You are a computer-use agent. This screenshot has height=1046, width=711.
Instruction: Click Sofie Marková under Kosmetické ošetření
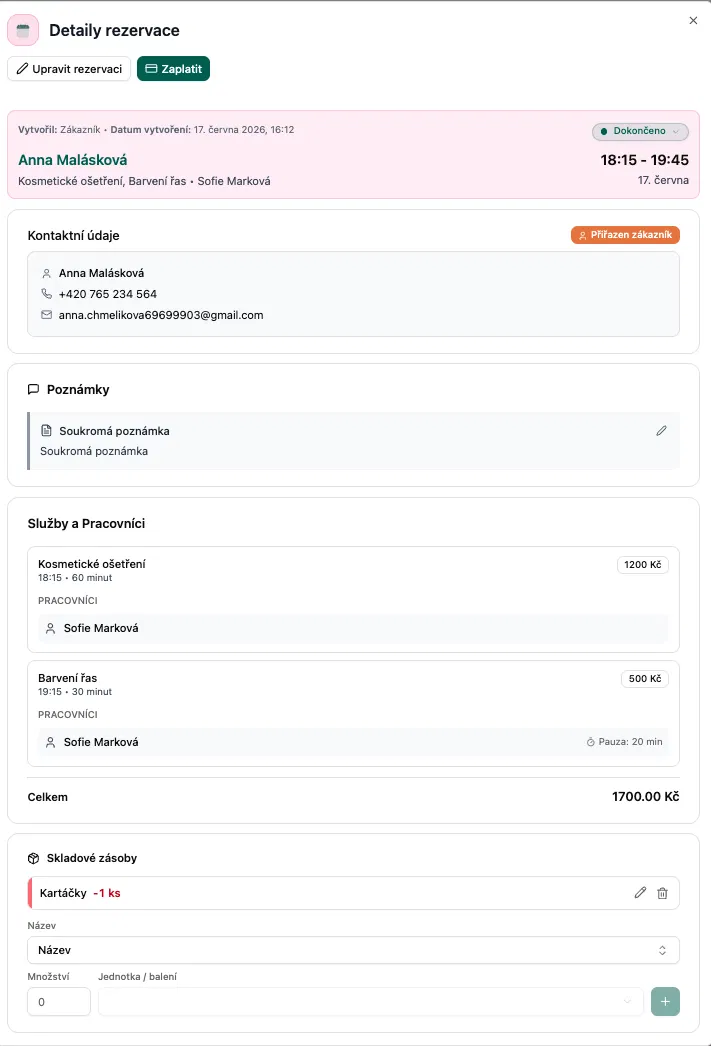[101, 628]
